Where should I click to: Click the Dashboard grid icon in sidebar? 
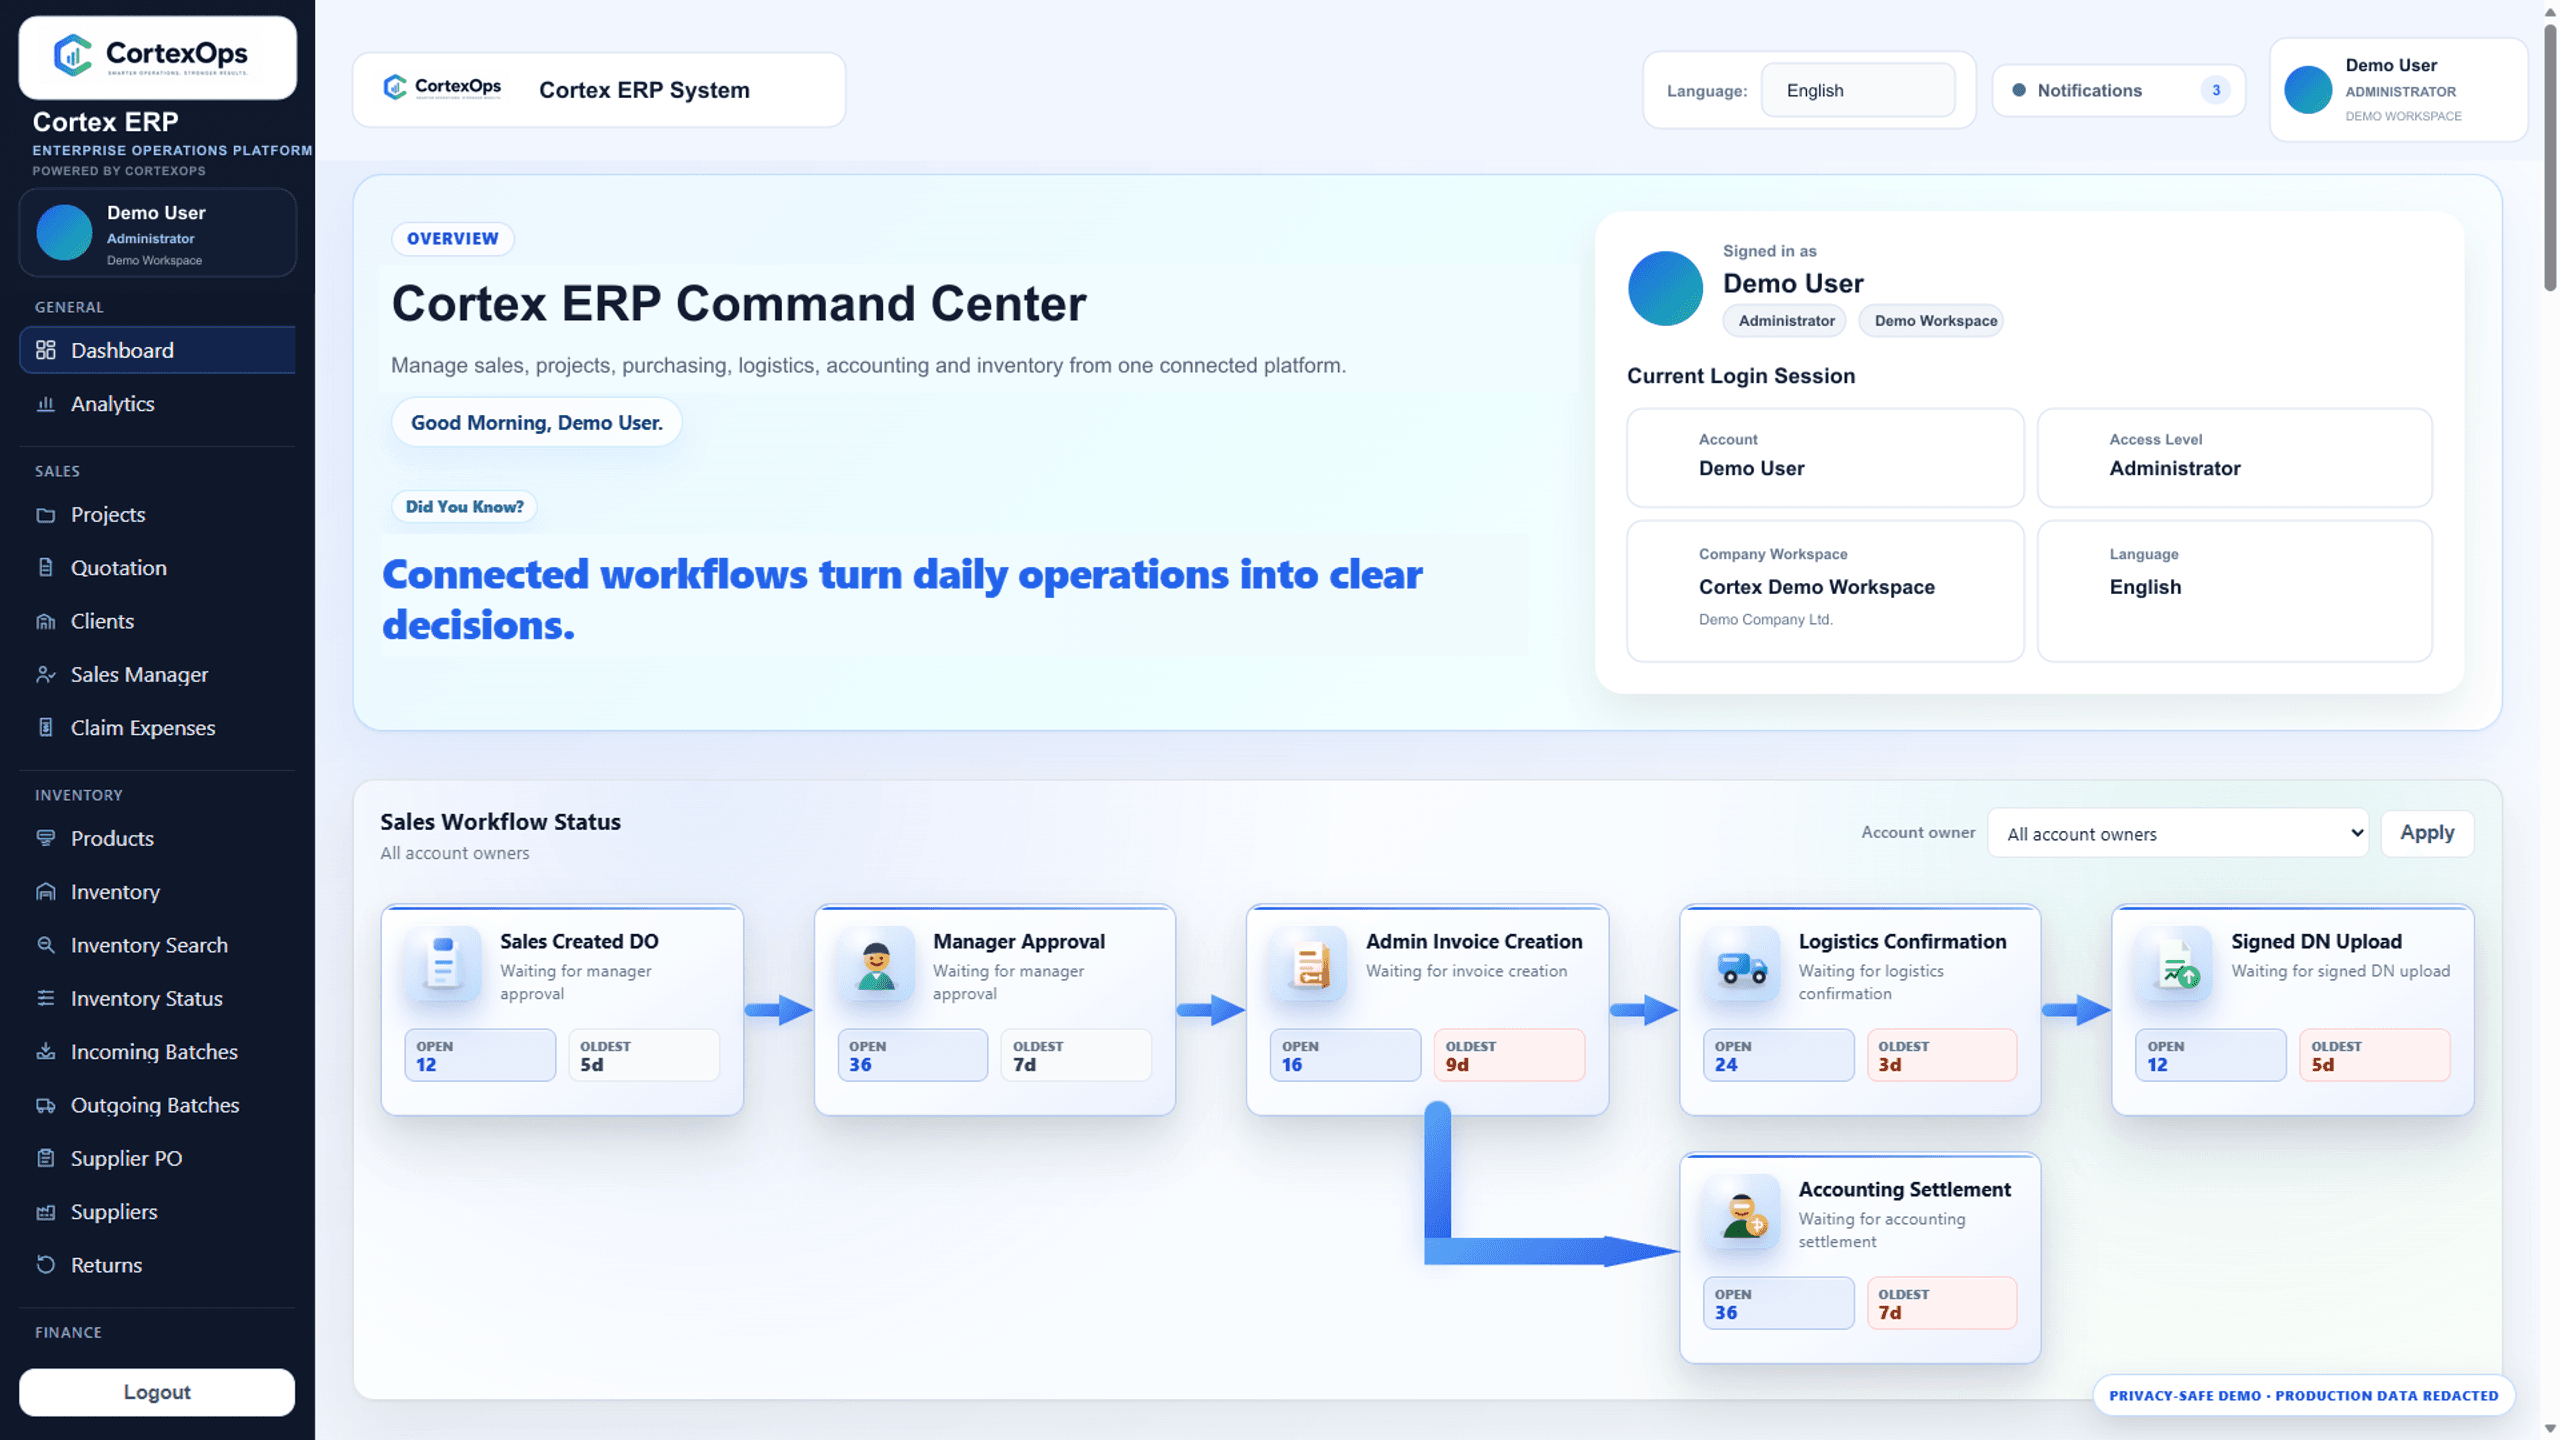pos(46,350)
